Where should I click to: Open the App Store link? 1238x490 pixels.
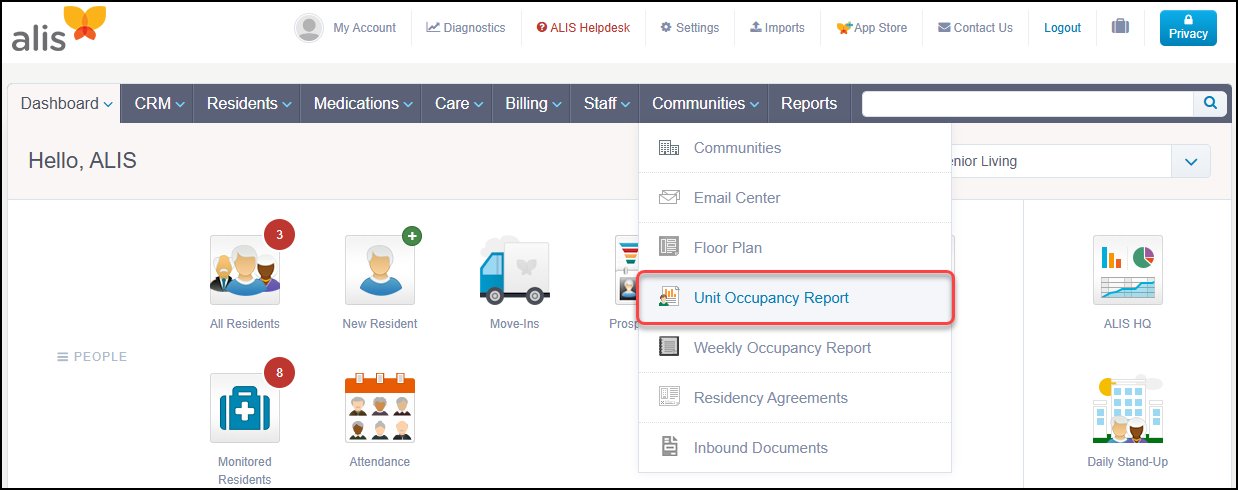871,28
